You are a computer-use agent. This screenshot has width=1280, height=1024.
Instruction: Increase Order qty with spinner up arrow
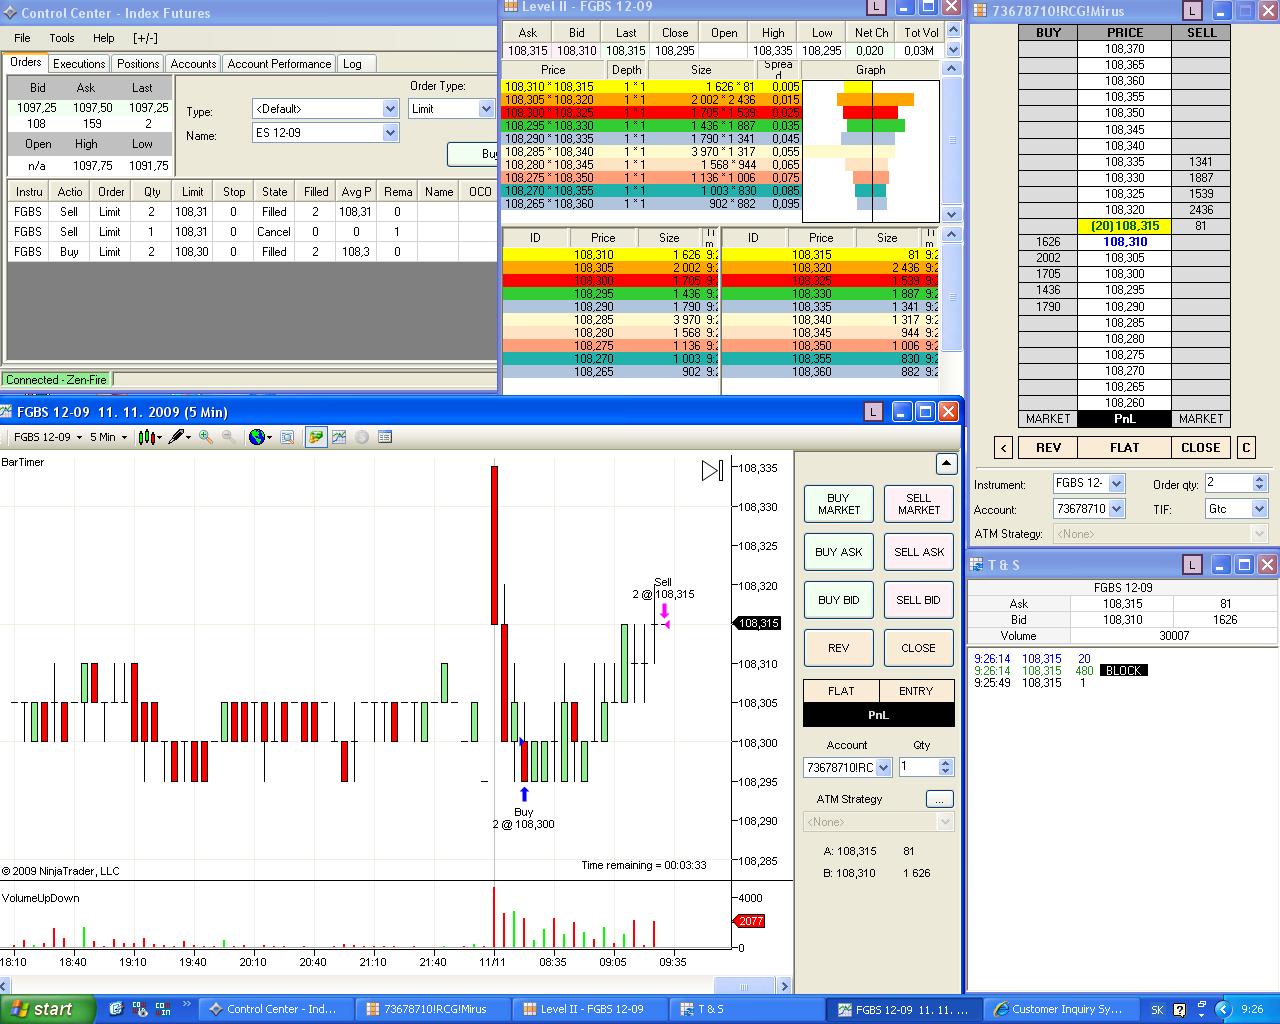tap(1259, 478)
